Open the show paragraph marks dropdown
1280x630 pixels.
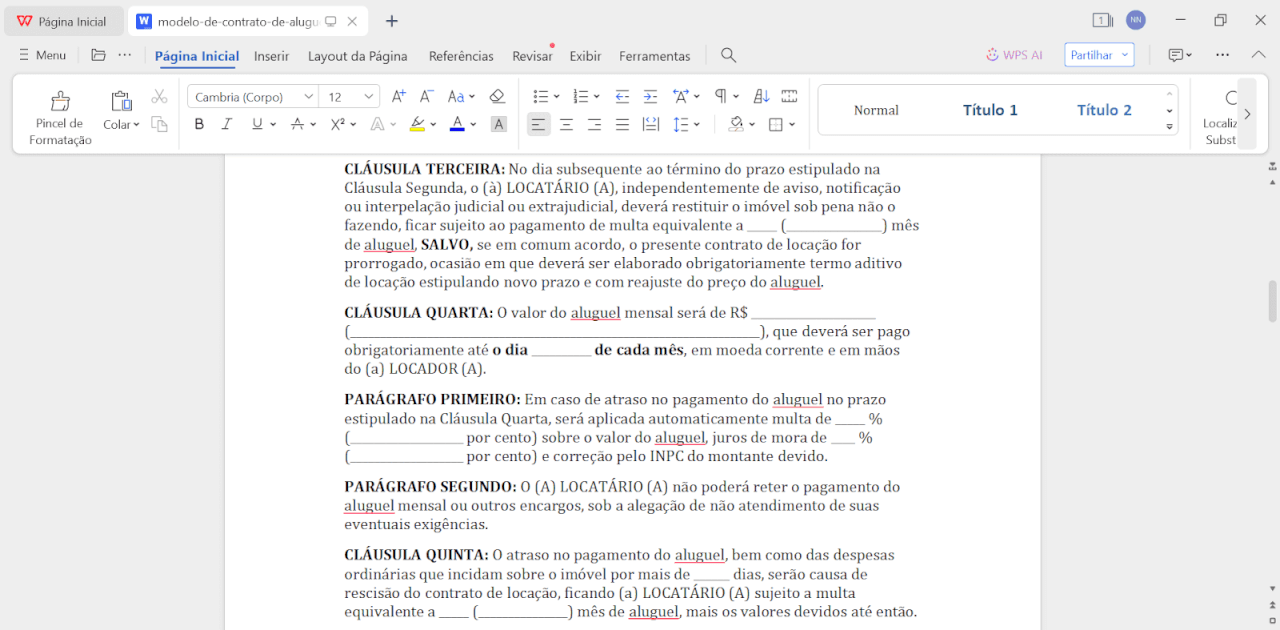coord(737,97)
